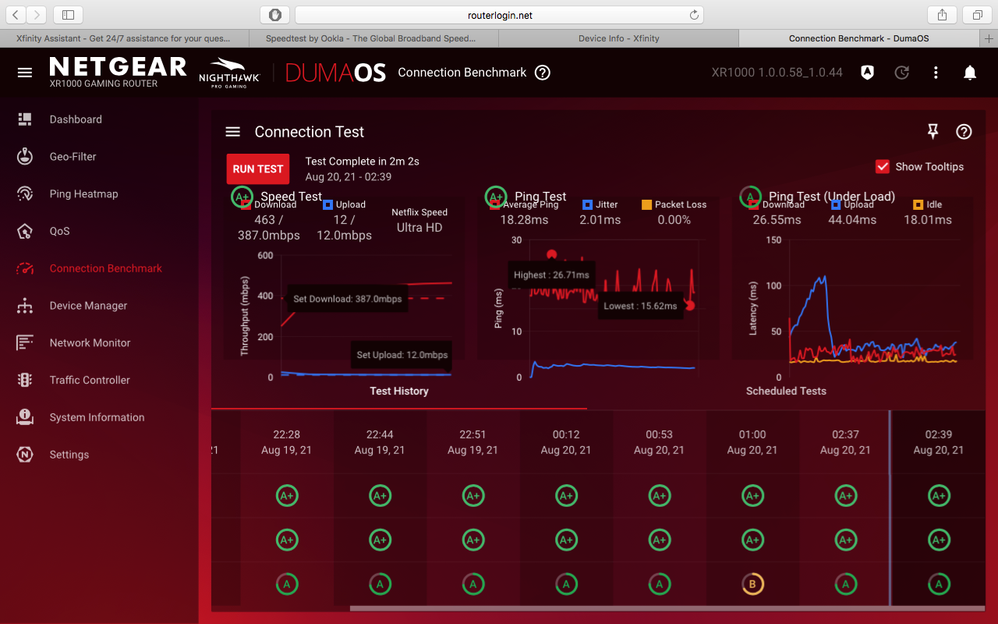Toggle the Safari sidebar button
The height and width of the screenshot is (624, 998).
coord(68,15)
